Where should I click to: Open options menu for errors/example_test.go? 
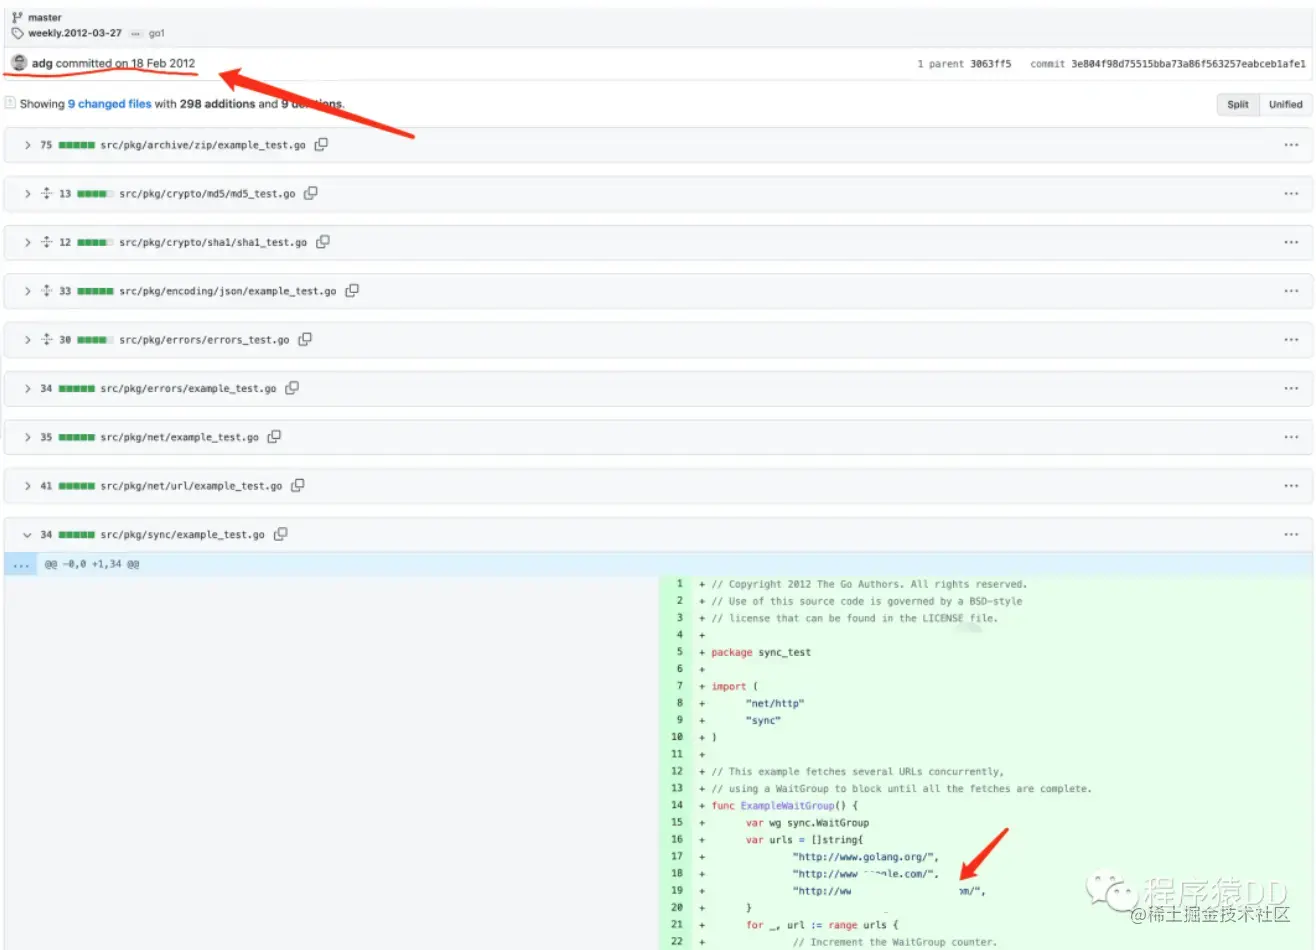(1291, 388)
